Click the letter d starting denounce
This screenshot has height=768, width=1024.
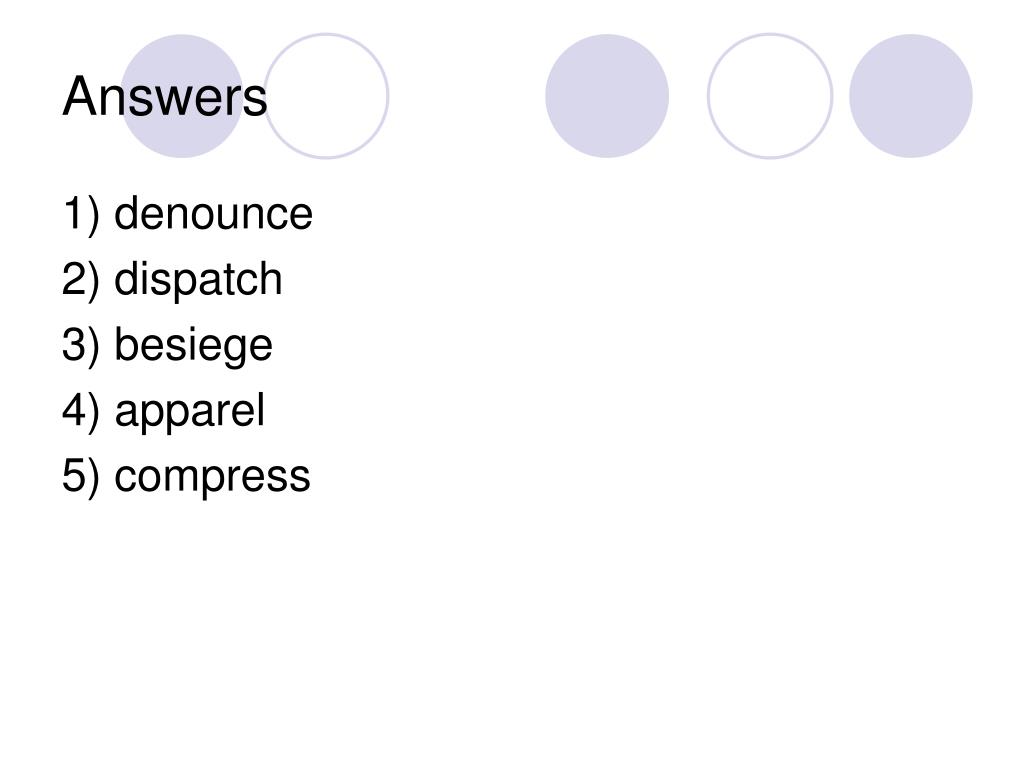(x=125, y=213)
